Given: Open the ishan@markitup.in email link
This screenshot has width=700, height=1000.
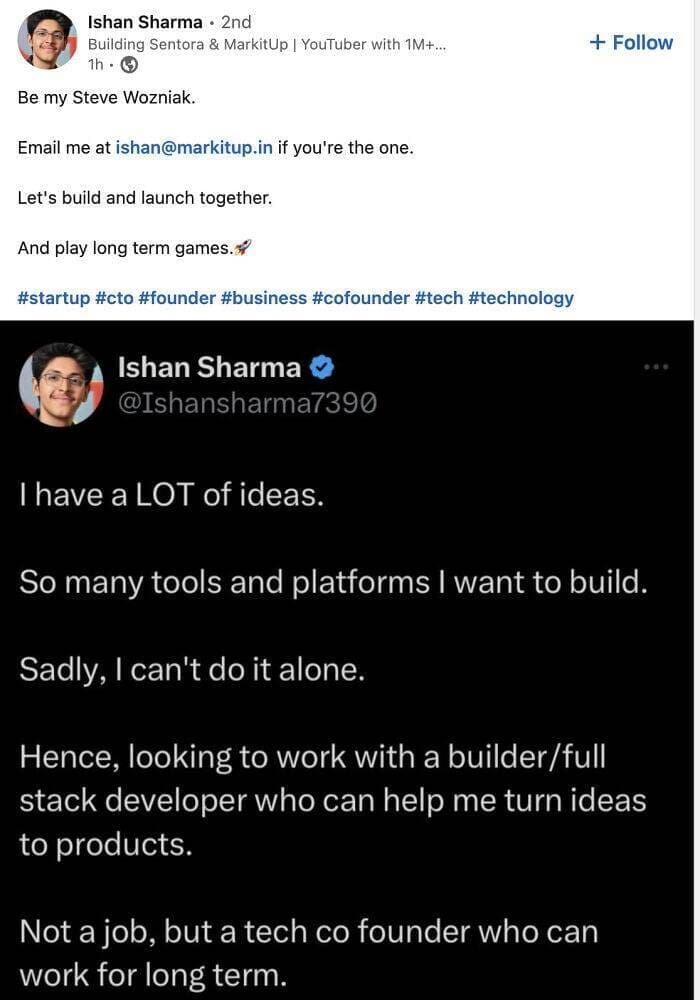Looking at the screenshot, I should coord(194,148).
